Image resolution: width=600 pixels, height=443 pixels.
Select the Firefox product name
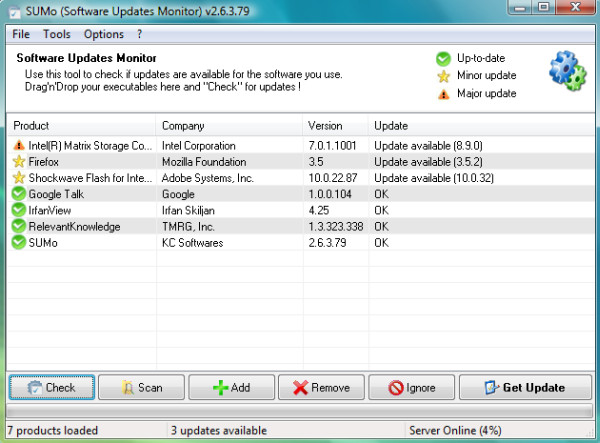coord(44,162)
